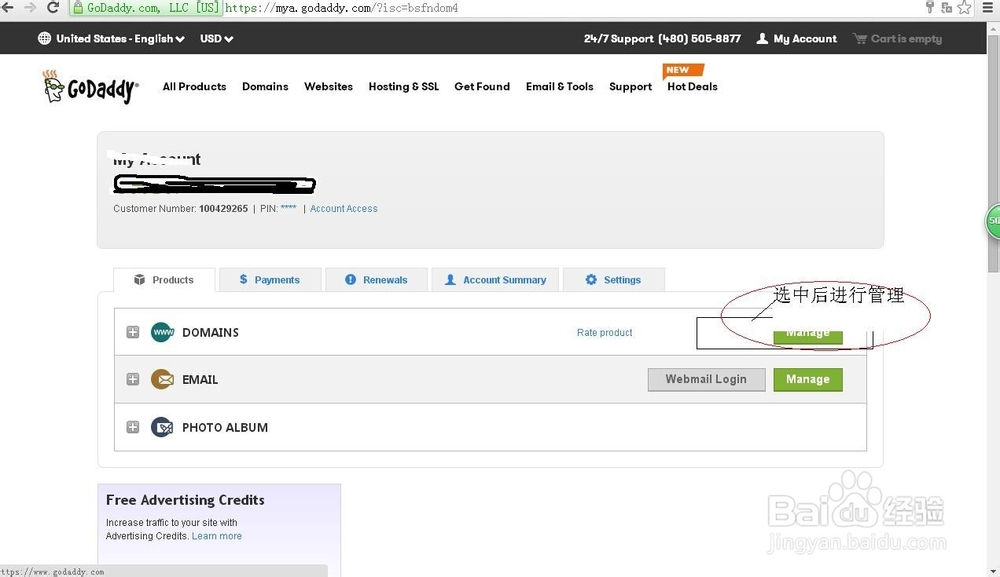Click the My Account person icon
1000x577 pixels.
[762, 38]
